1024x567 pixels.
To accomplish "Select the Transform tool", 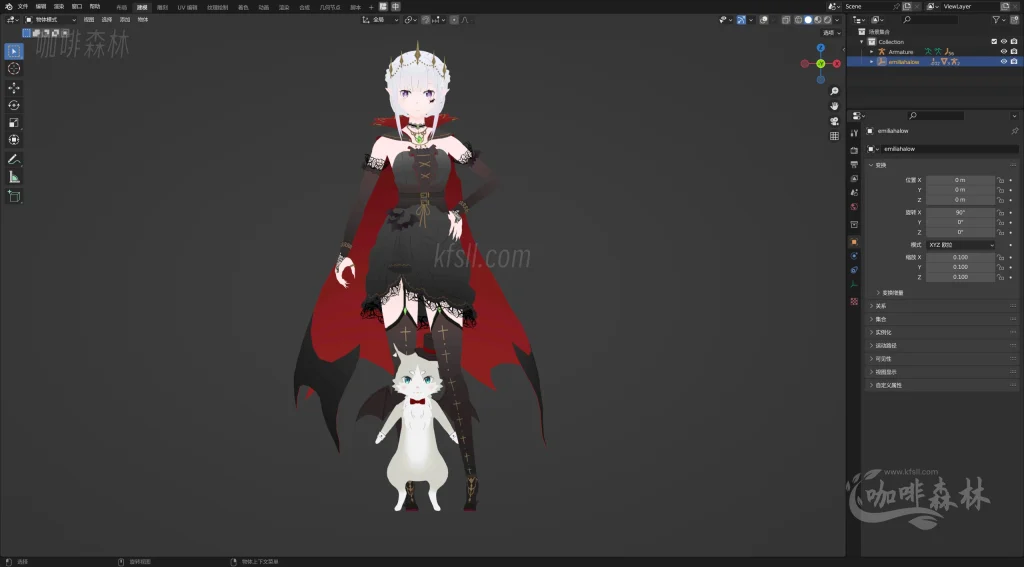I will click(14, 140).
